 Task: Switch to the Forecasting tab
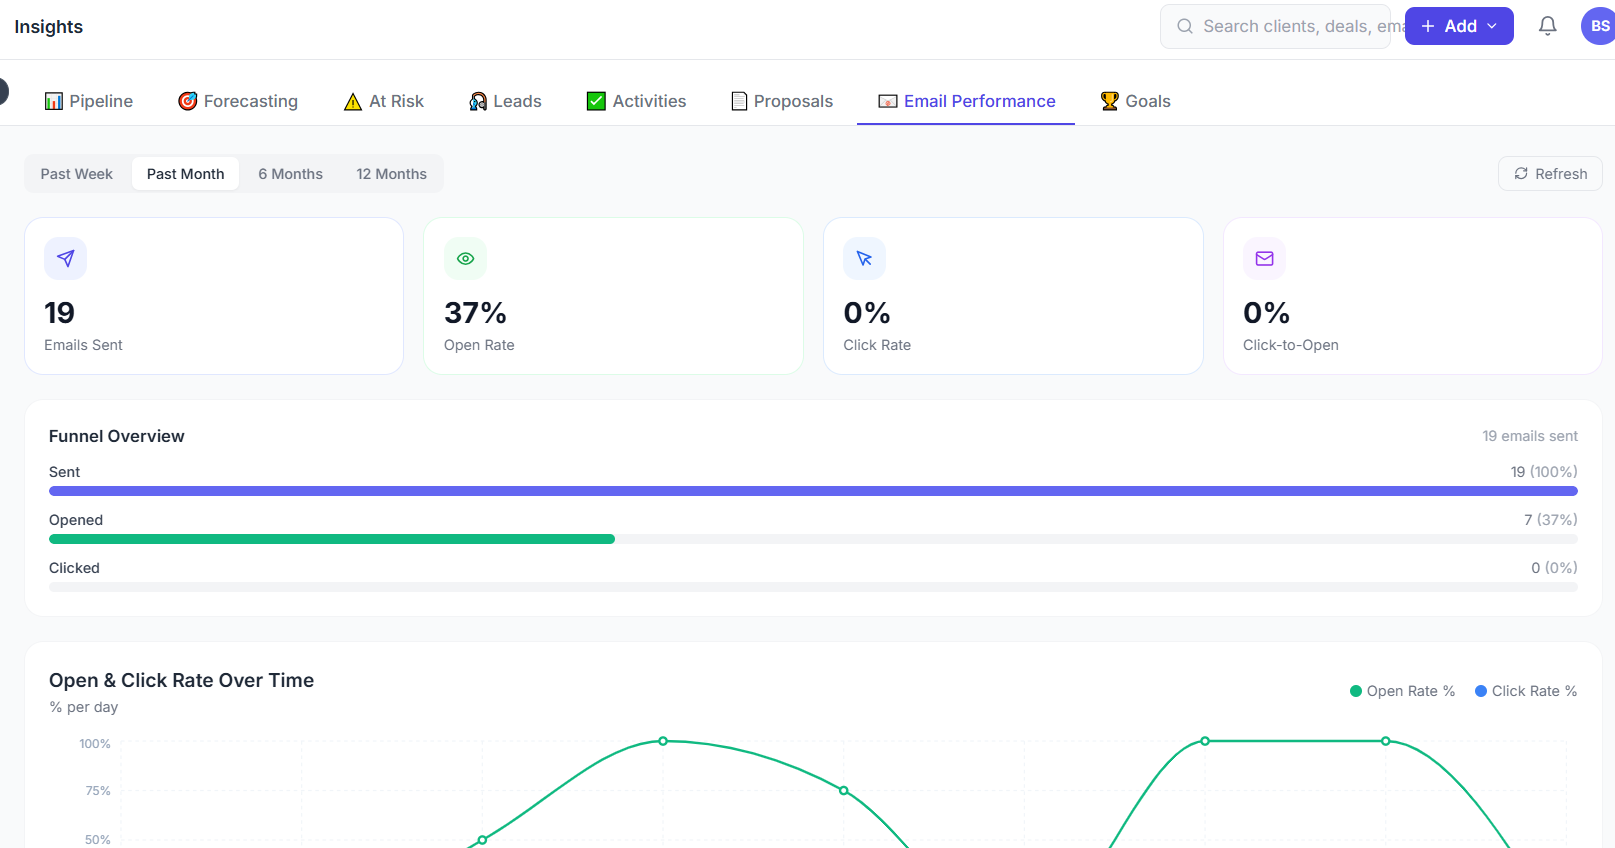(x=238, y=101)
